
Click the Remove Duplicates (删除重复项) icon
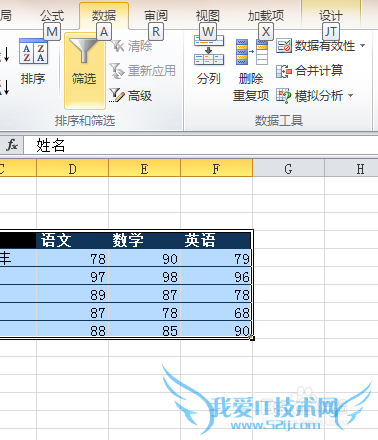[x=252, y=52]
